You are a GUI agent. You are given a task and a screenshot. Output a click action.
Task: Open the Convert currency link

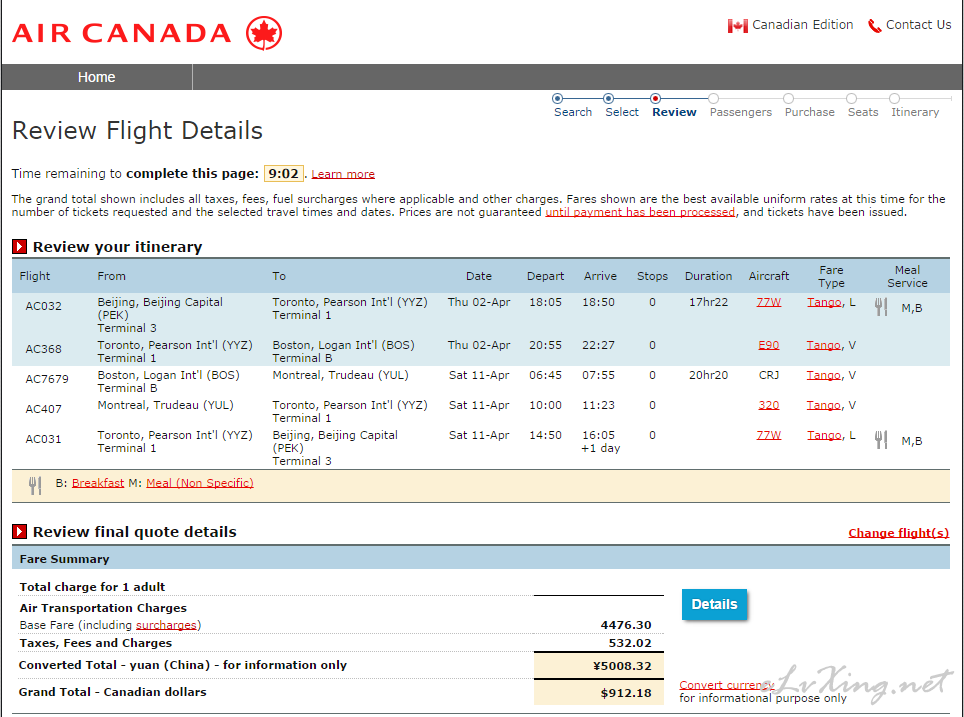726,685
